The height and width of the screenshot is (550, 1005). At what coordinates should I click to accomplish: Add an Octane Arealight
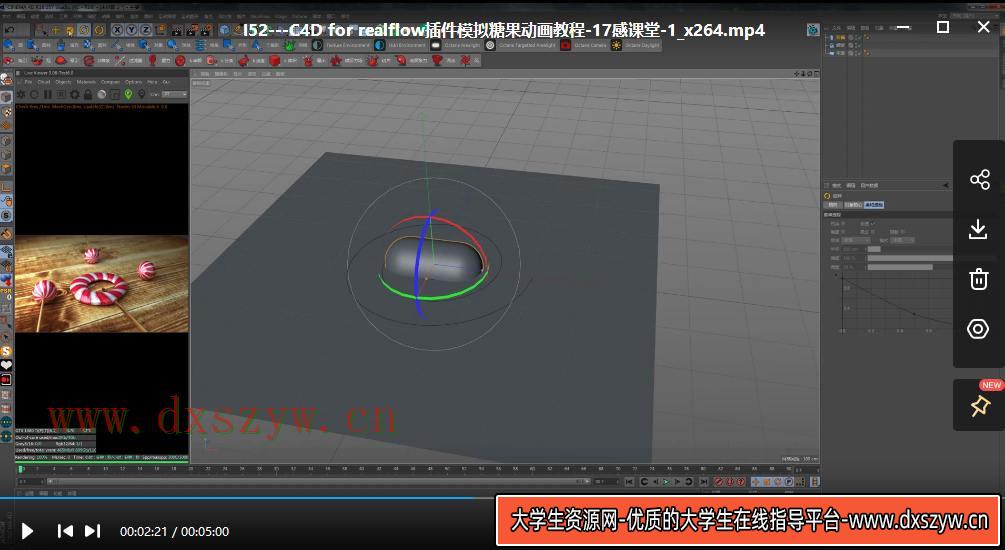click(456, 46)
